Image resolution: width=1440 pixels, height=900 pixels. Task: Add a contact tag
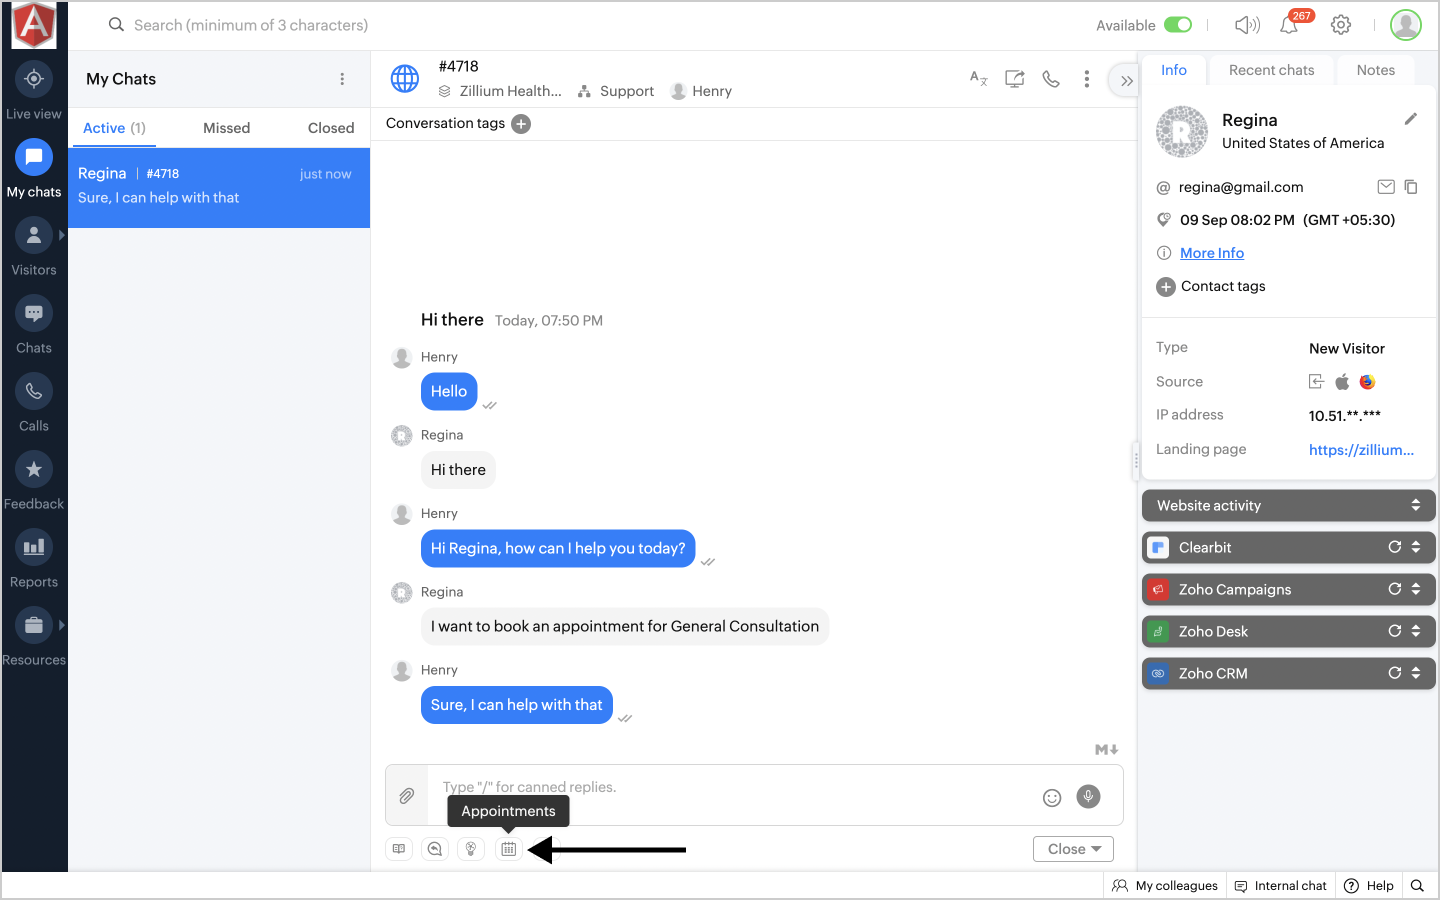[1166, 287]
